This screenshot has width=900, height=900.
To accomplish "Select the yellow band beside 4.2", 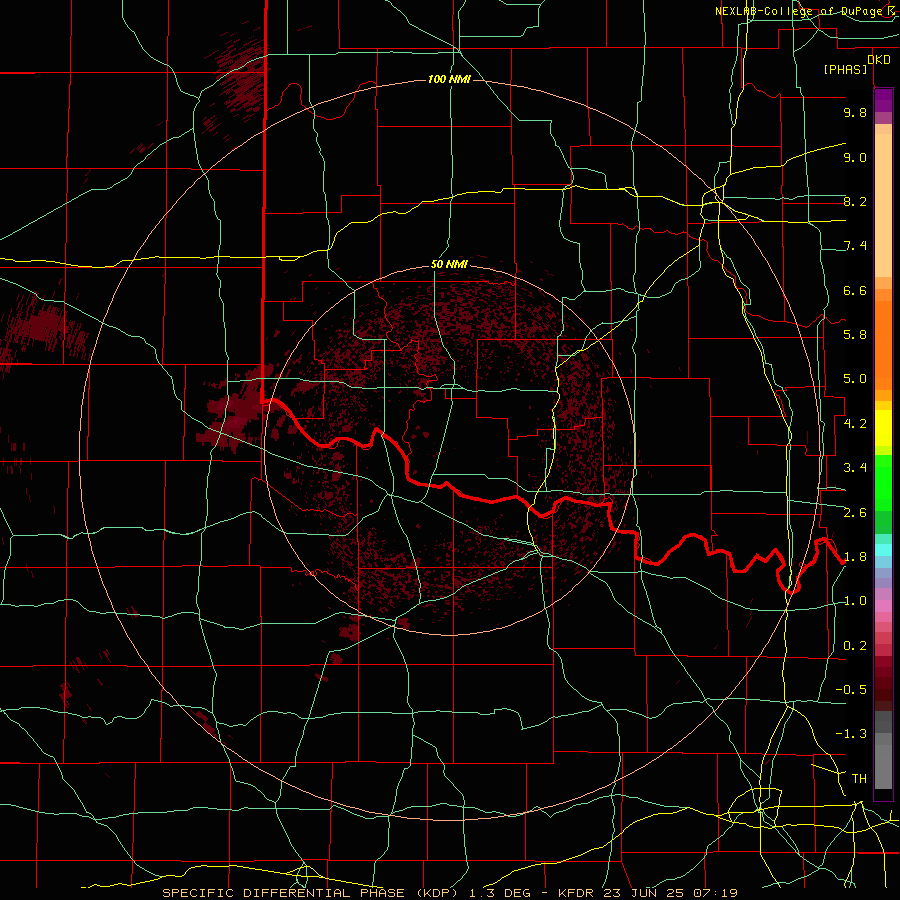I will [883, 428].
